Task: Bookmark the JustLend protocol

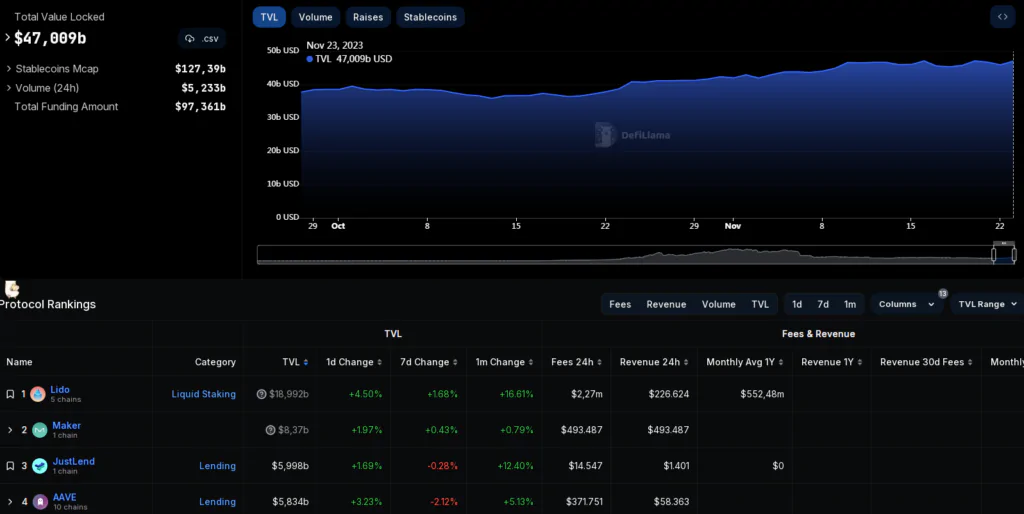Action: 10,466
